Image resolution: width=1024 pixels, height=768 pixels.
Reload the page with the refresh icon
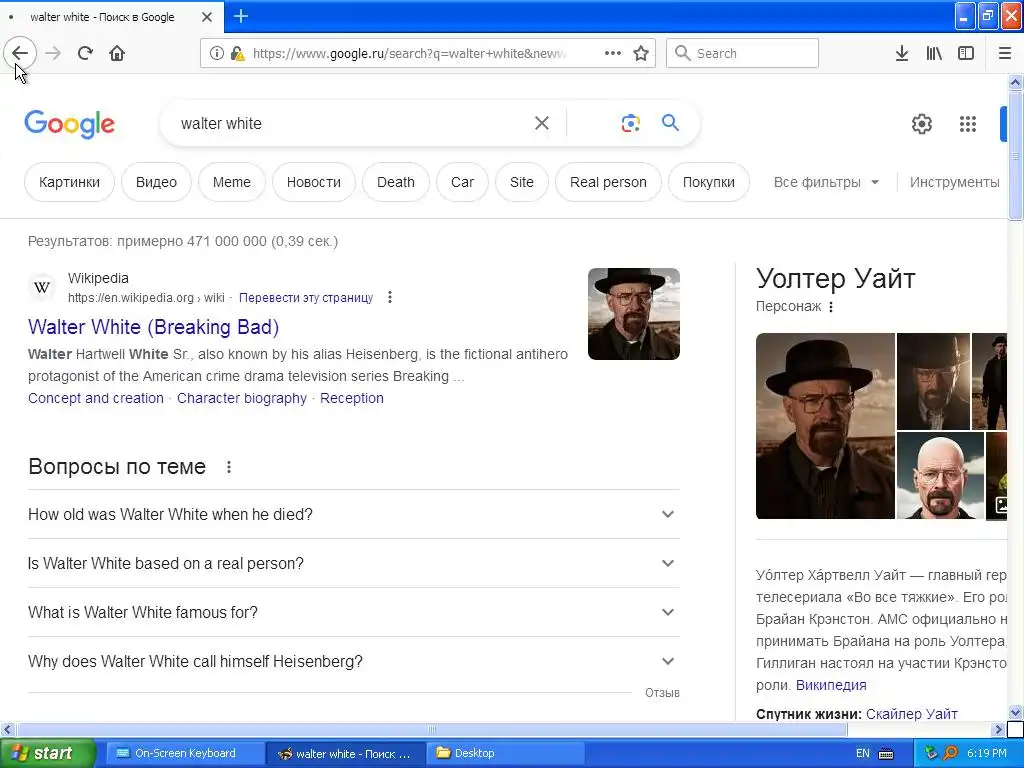click(85, 53)
